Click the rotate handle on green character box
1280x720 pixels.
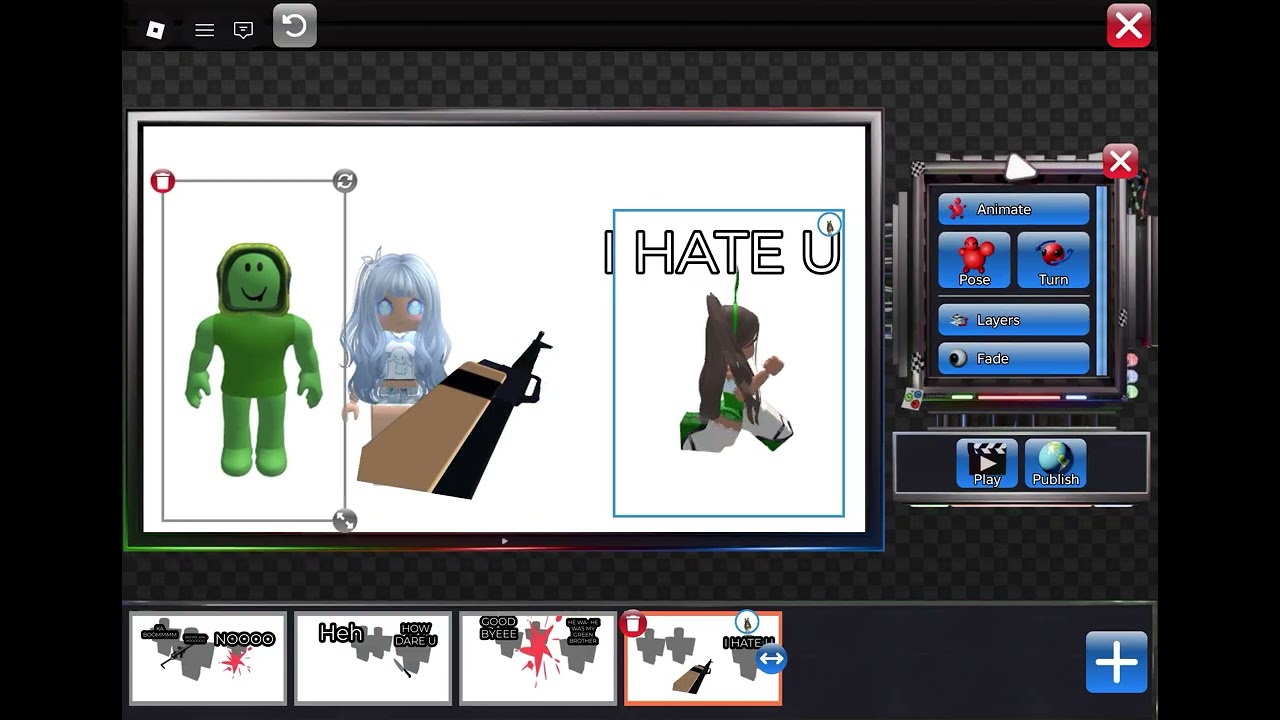click(x=345, y=181)
